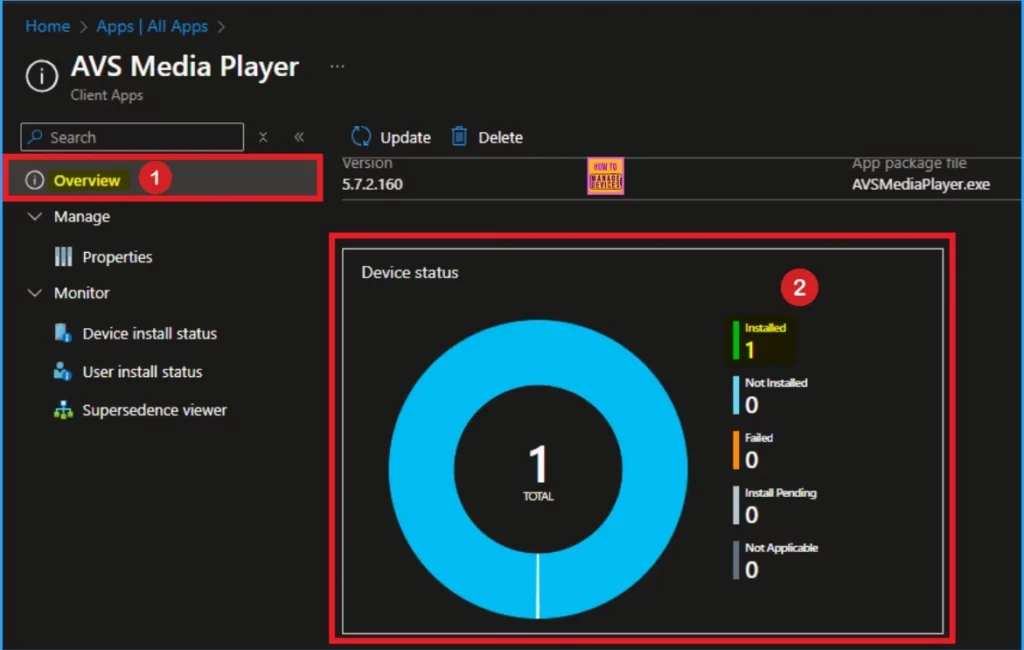Click the Overview info circle icon
This screenshot has height=650, width=1024.
click(x=35, y=180)
